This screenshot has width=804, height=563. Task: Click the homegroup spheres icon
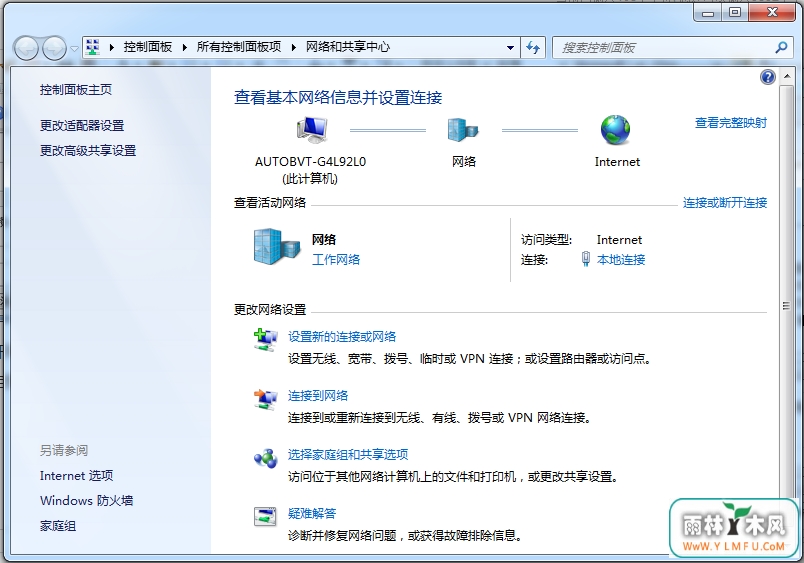266,458
